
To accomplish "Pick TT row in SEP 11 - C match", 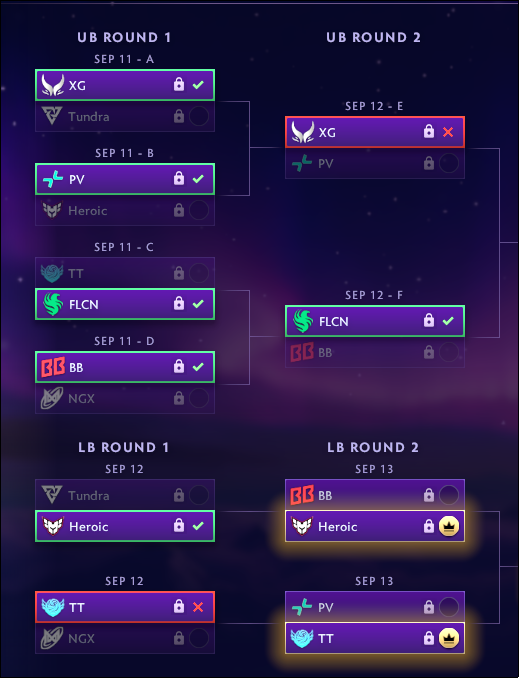I will coord(125,273).
